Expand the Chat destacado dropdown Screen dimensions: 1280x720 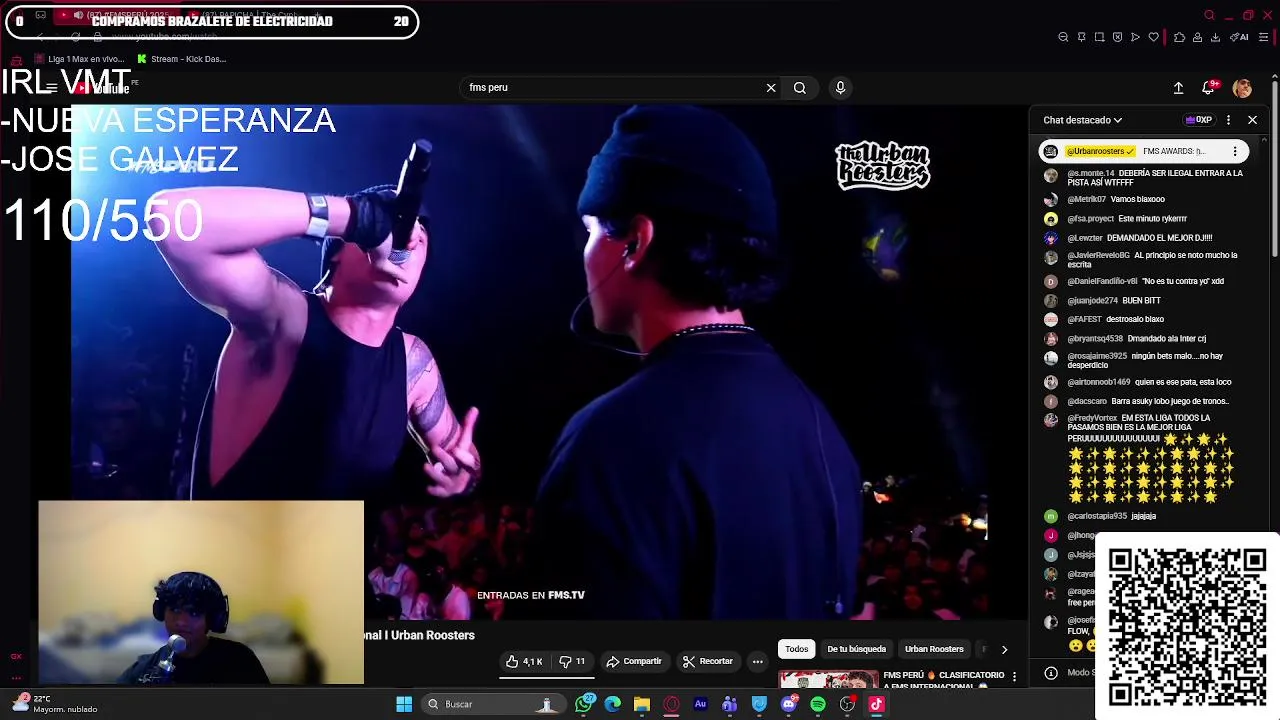1082,120
